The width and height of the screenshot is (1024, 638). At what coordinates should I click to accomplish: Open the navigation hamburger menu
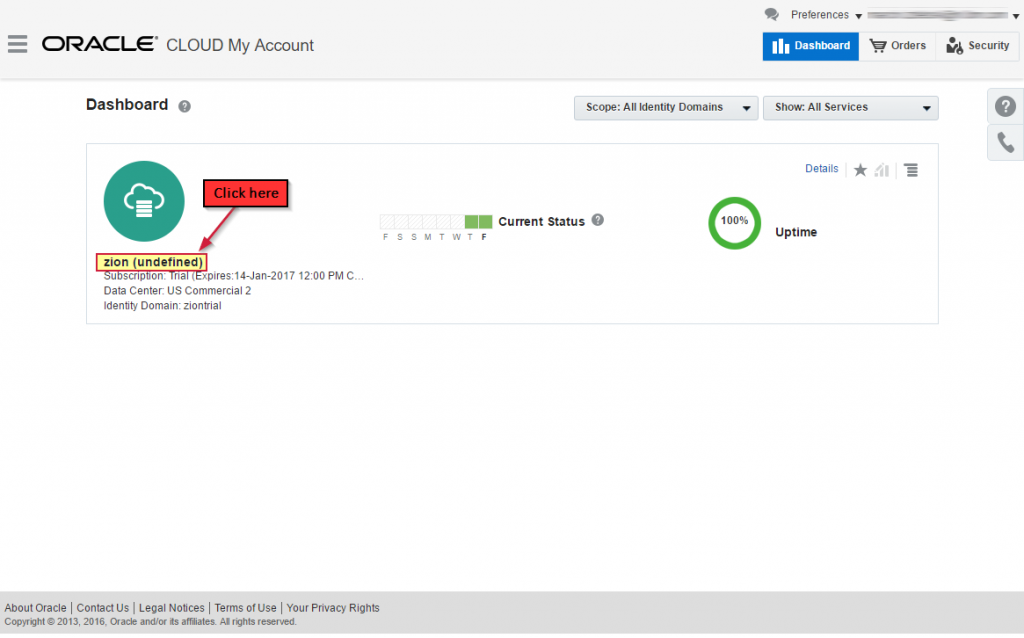(18, 44)
